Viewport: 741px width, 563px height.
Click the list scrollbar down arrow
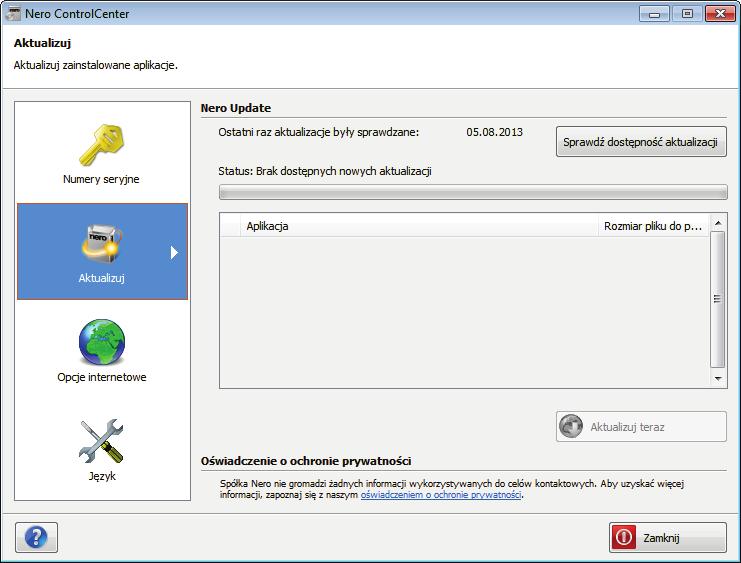coord(718,378)
